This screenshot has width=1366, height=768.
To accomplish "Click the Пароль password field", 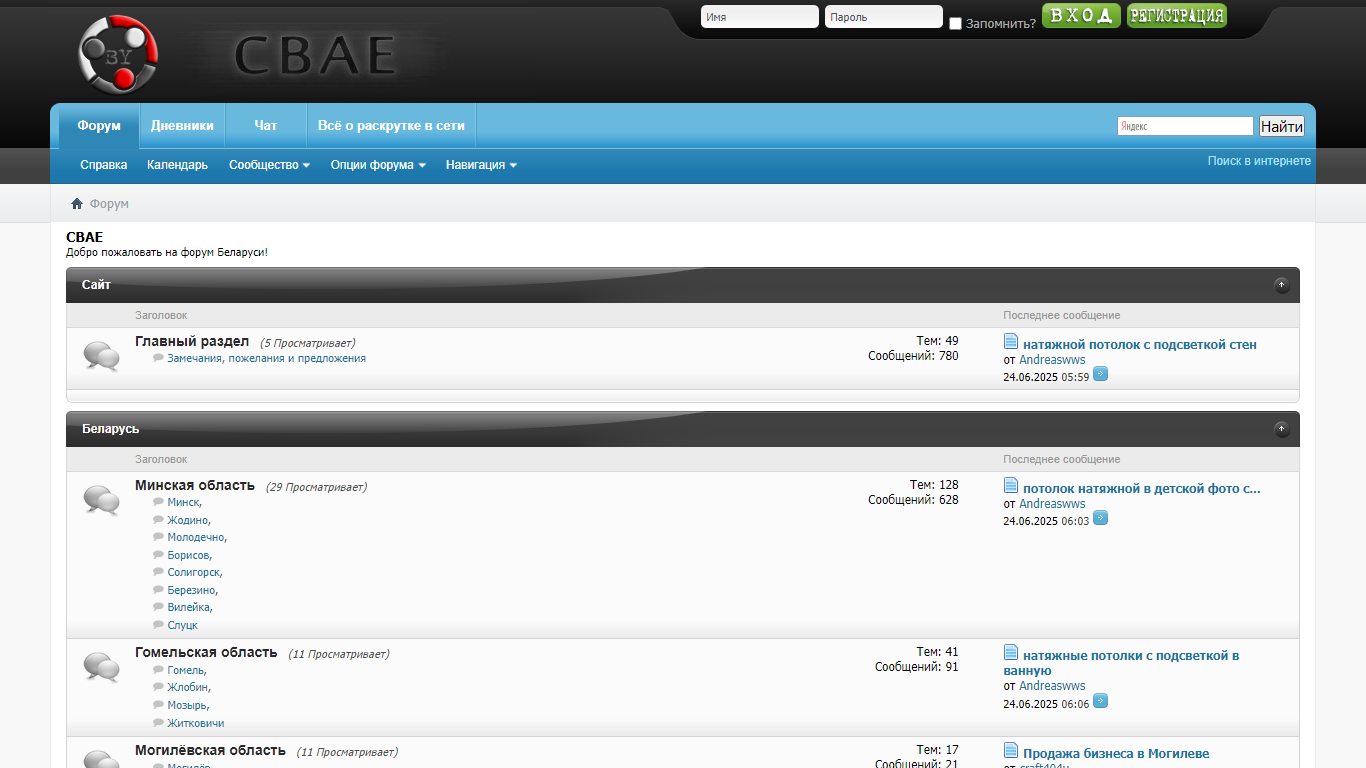I will click(884, 17).
